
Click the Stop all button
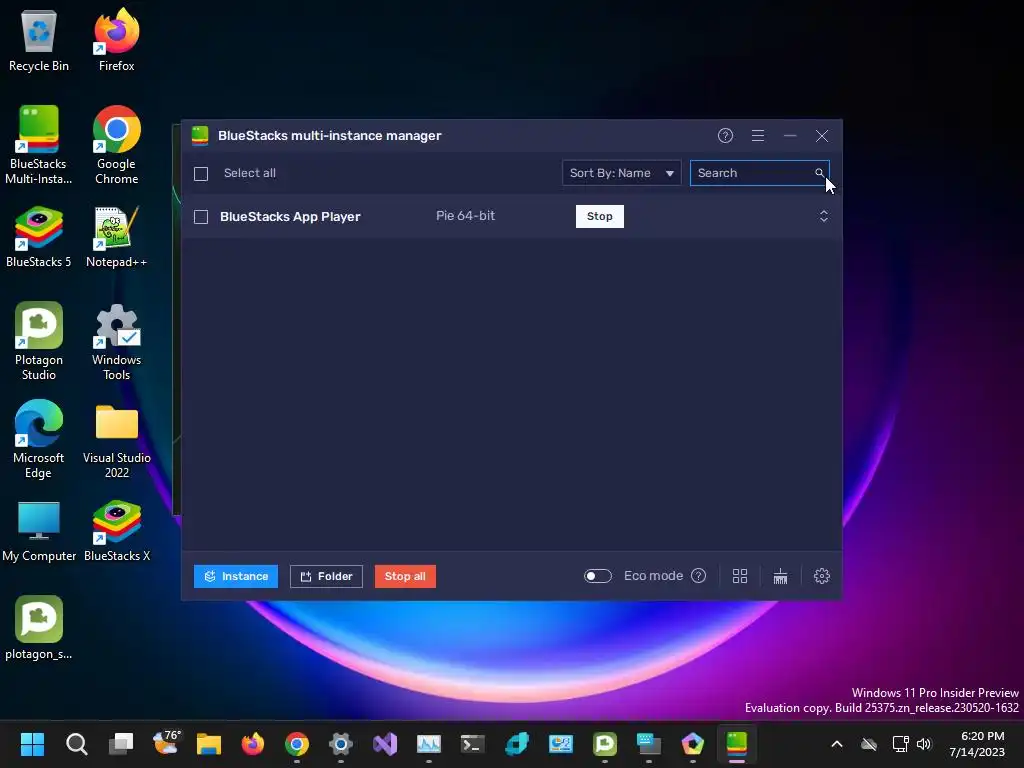pyautogui.click(x=405, y=576)
